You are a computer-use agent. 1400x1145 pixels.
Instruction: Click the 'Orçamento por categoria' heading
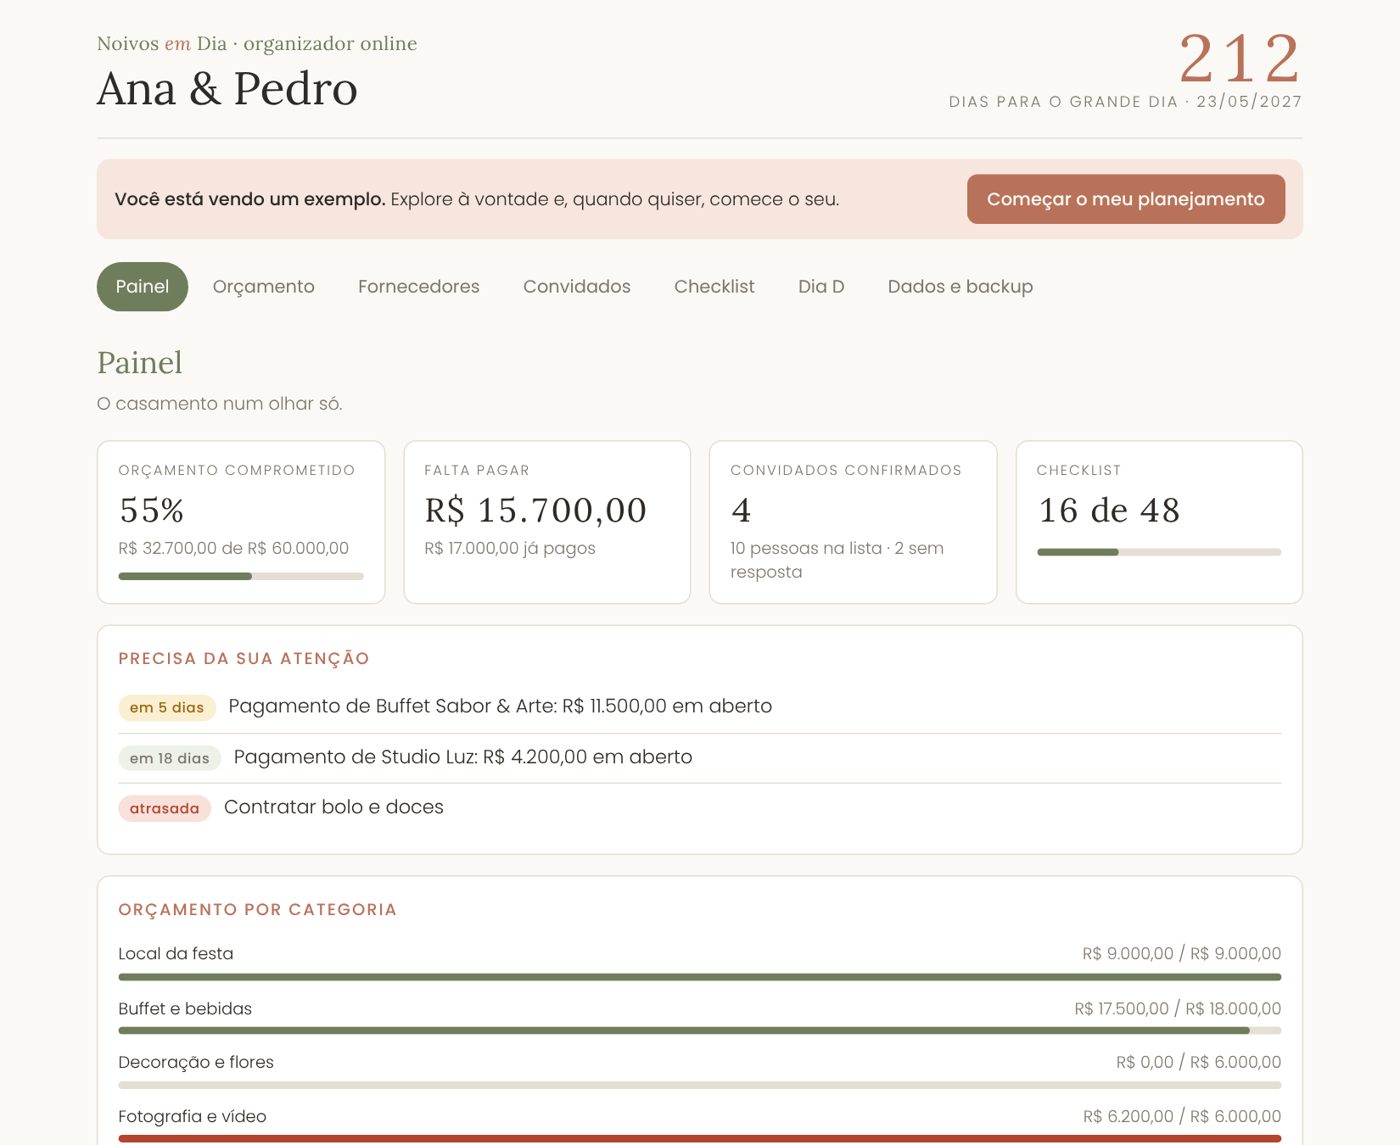(257, 910)
